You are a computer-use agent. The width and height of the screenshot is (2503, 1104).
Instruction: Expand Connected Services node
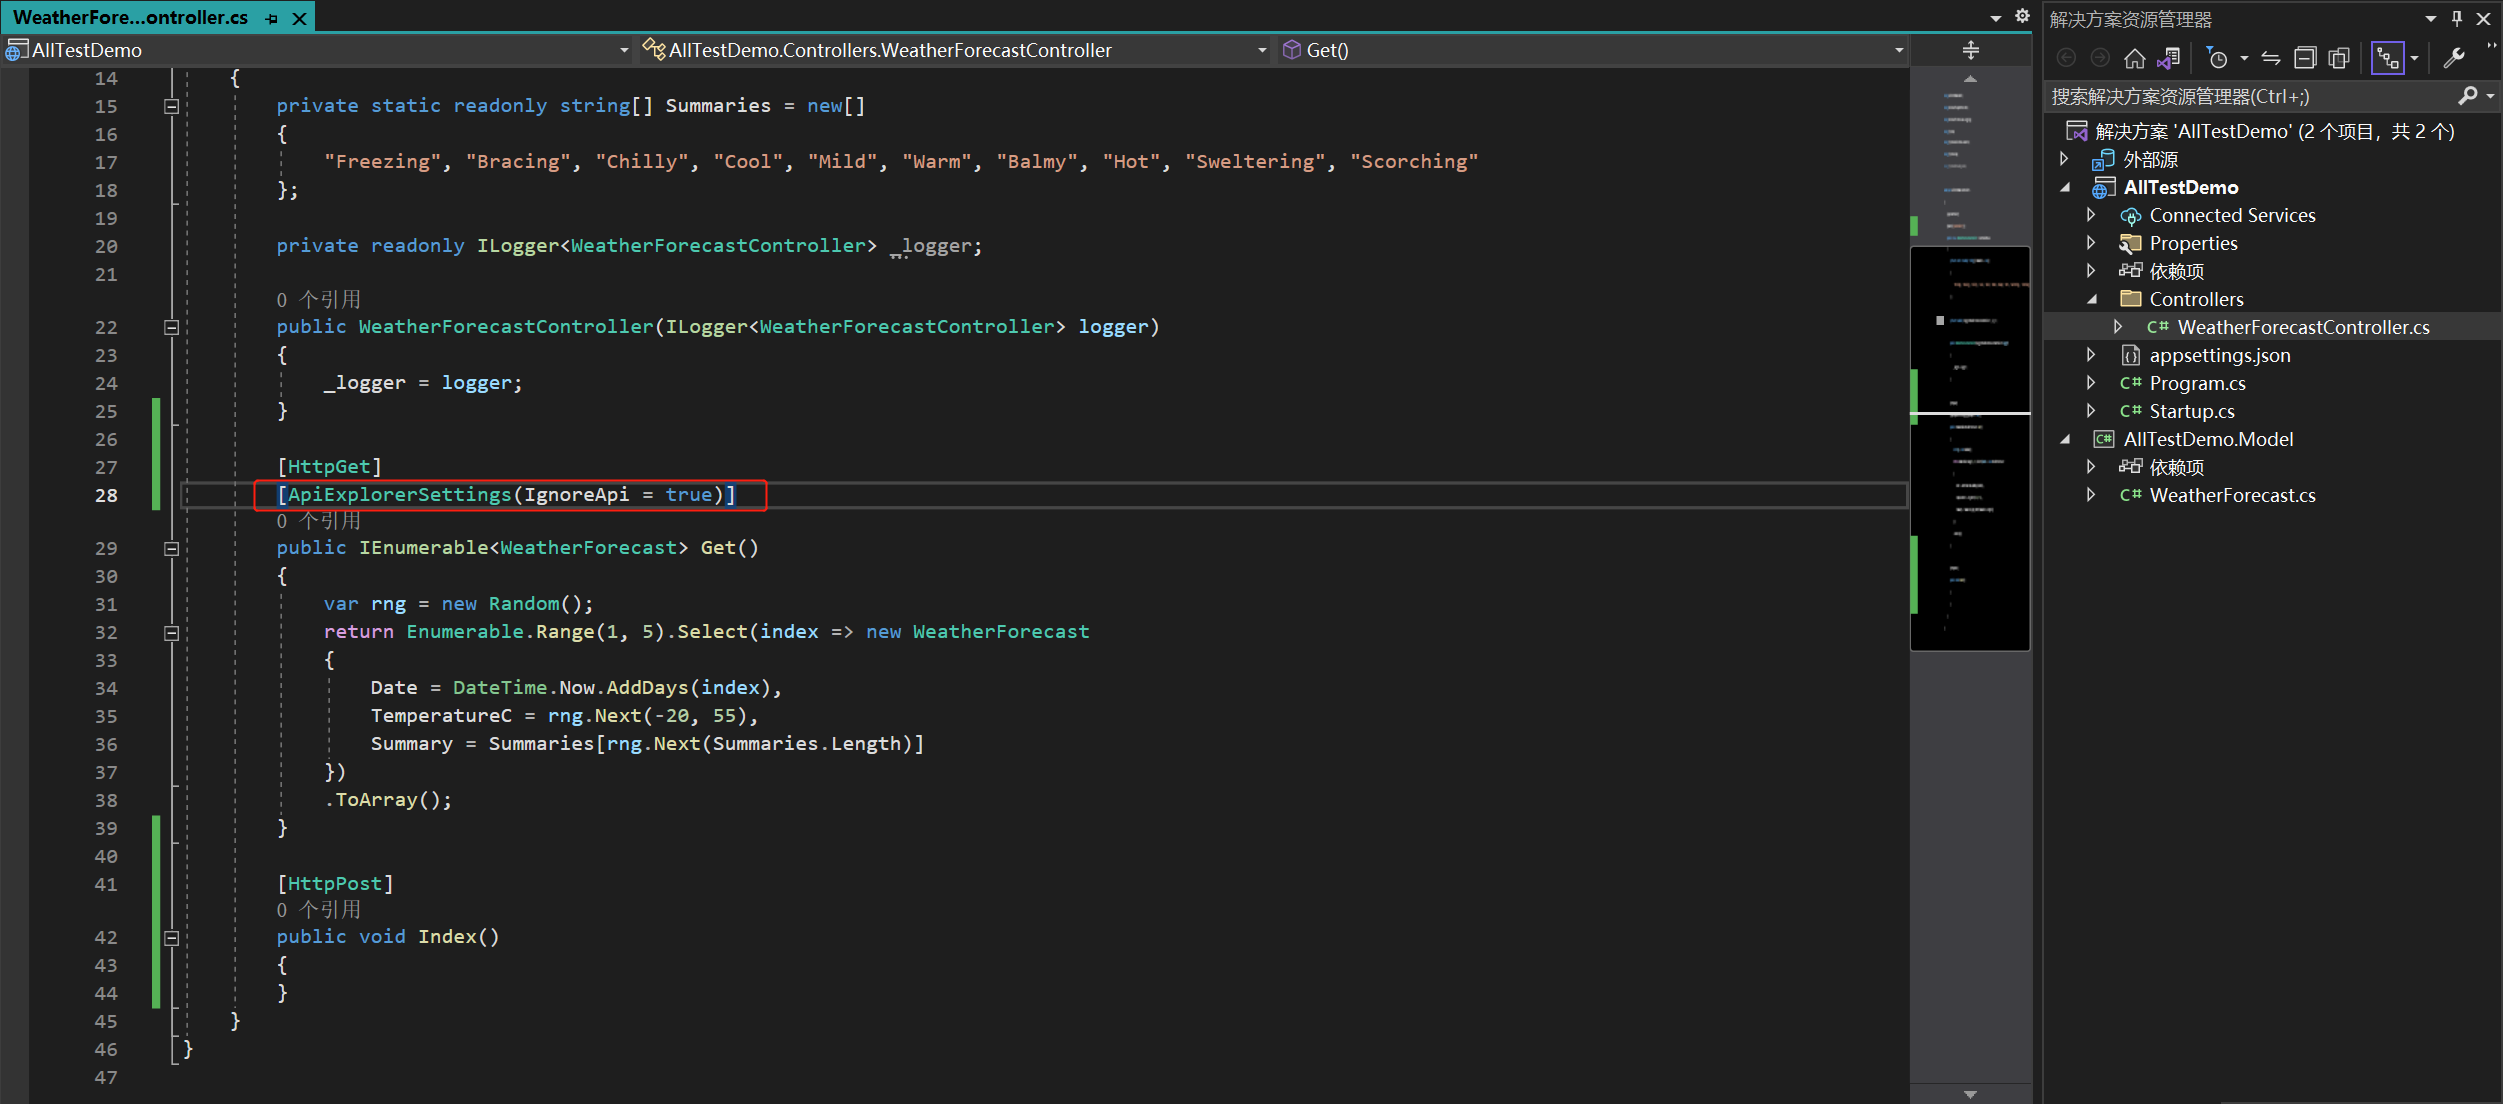click(x=2091, y=215)
